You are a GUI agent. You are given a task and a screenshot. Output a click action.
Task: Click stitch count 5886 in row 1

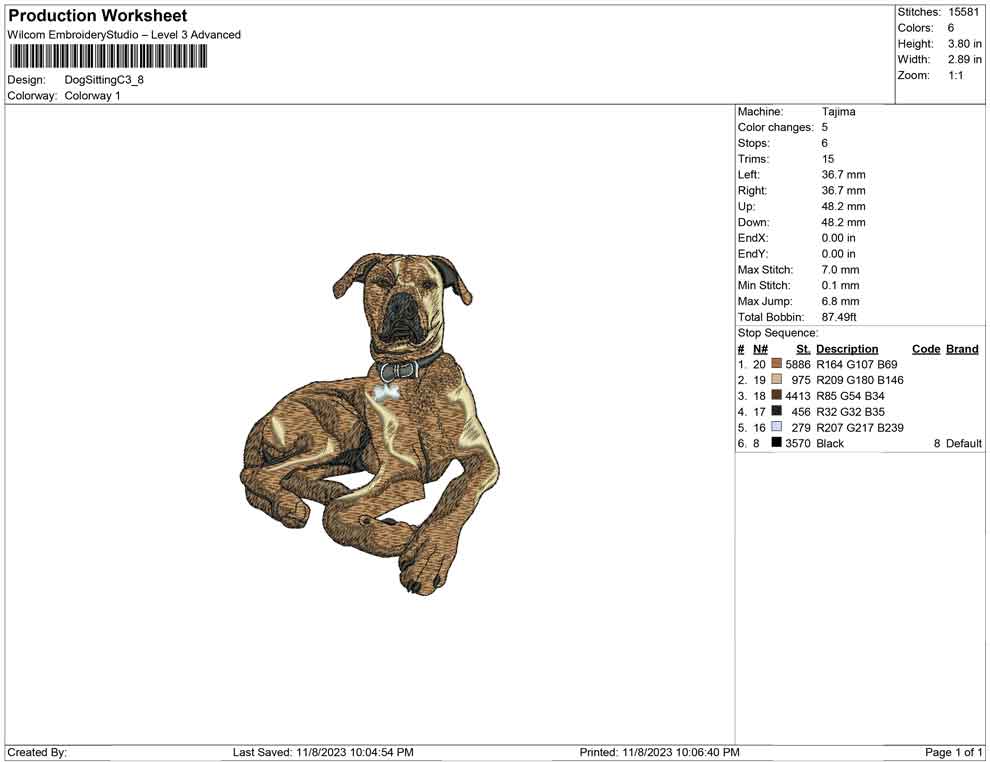click(x=798, y=364)
